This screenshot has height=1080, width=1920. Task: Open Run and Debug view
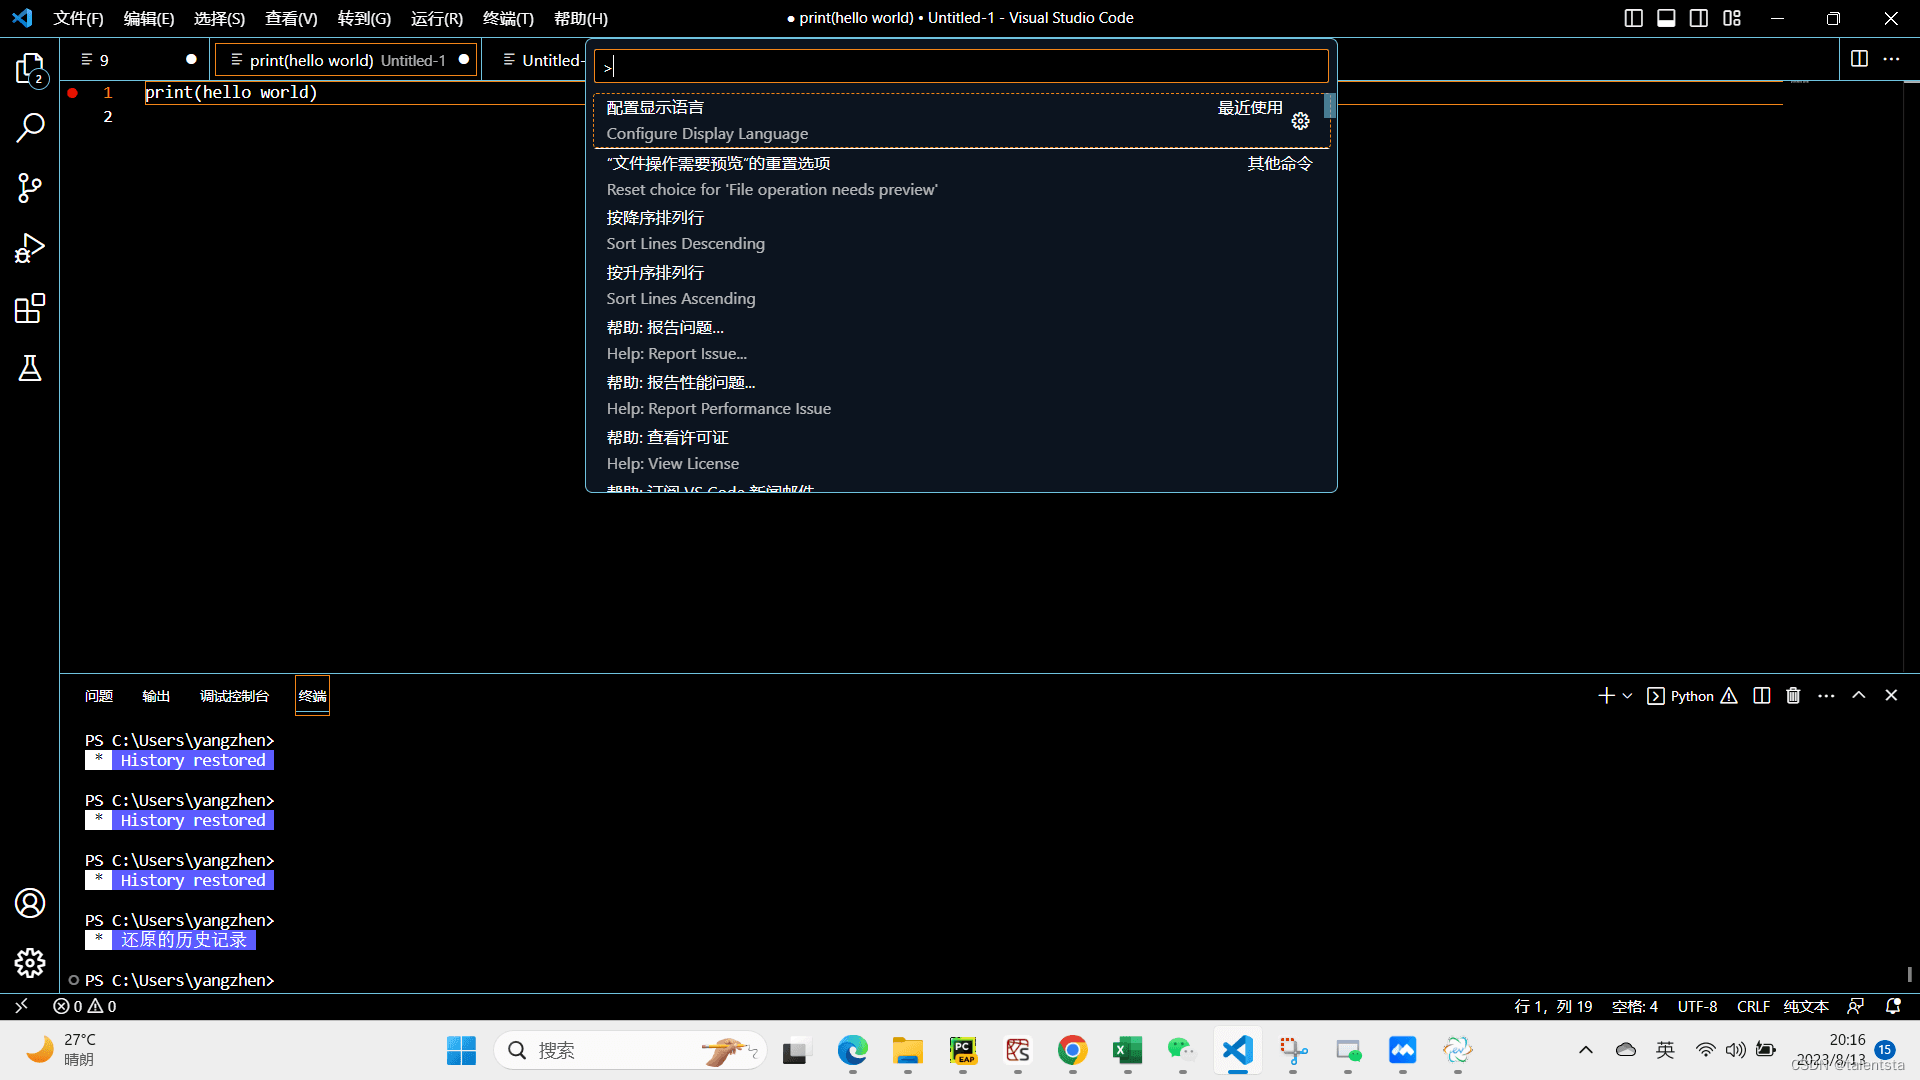click(x=30, y=248)
